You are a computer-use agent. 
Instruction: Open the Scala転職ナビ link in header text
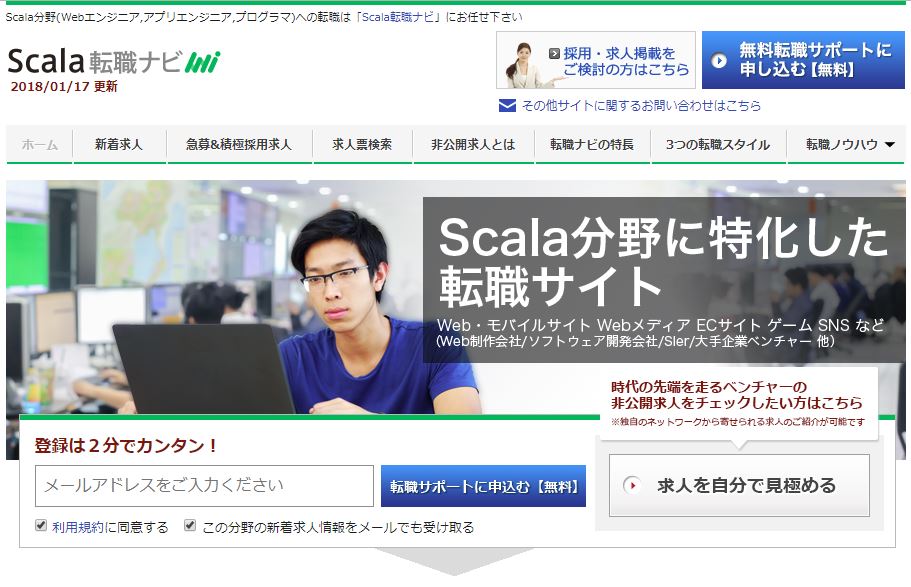click(397, 17)
